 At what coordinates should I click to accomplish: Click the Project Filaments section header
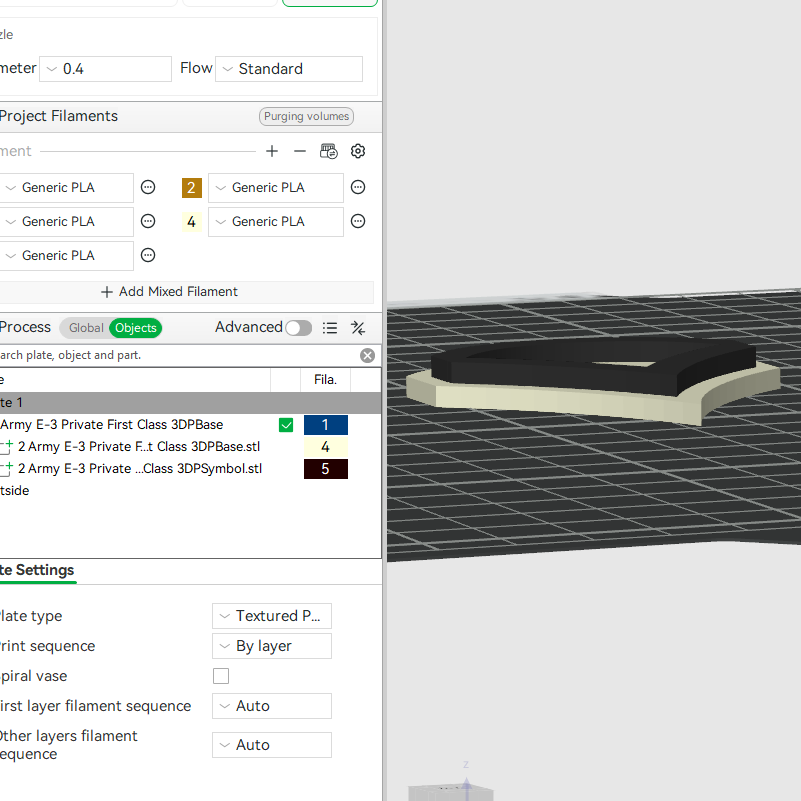[59, 116]
